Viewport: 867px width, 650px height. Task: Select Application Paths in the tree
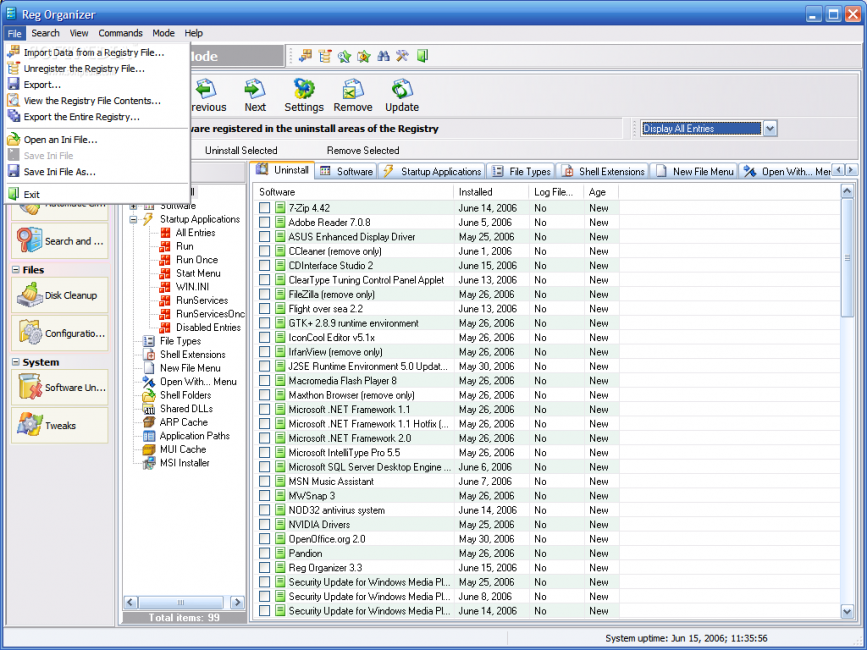pyautogui.click(x=195, y=436)
